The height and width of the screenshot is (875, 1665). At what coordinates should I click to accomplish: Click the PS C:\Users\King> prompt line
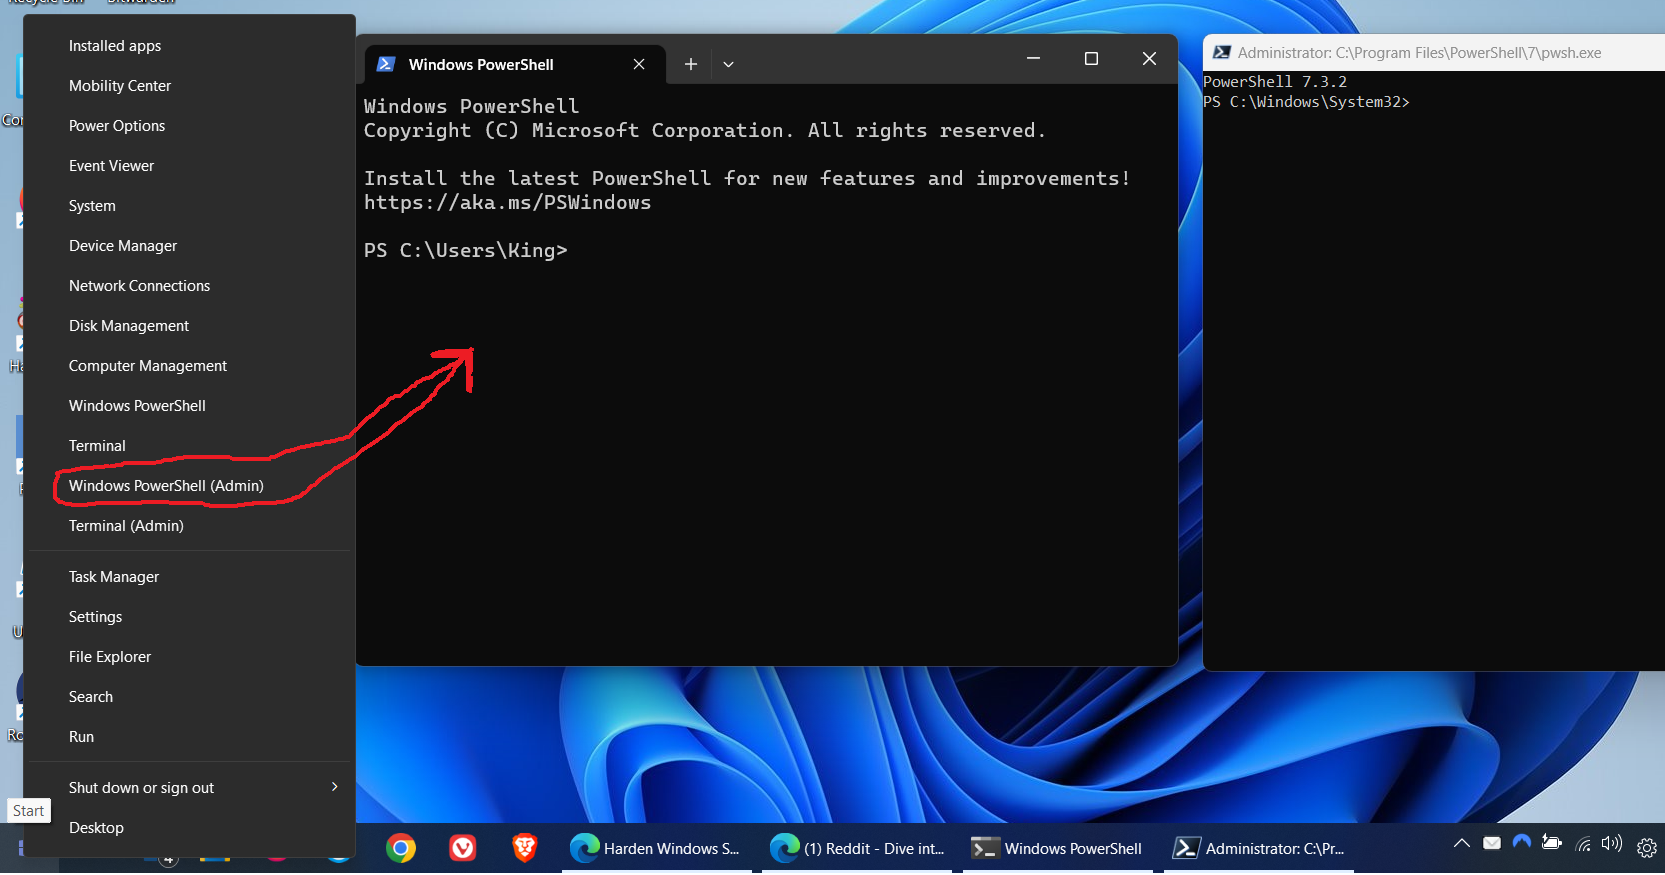pyautogui.click(x=466, y=251)
